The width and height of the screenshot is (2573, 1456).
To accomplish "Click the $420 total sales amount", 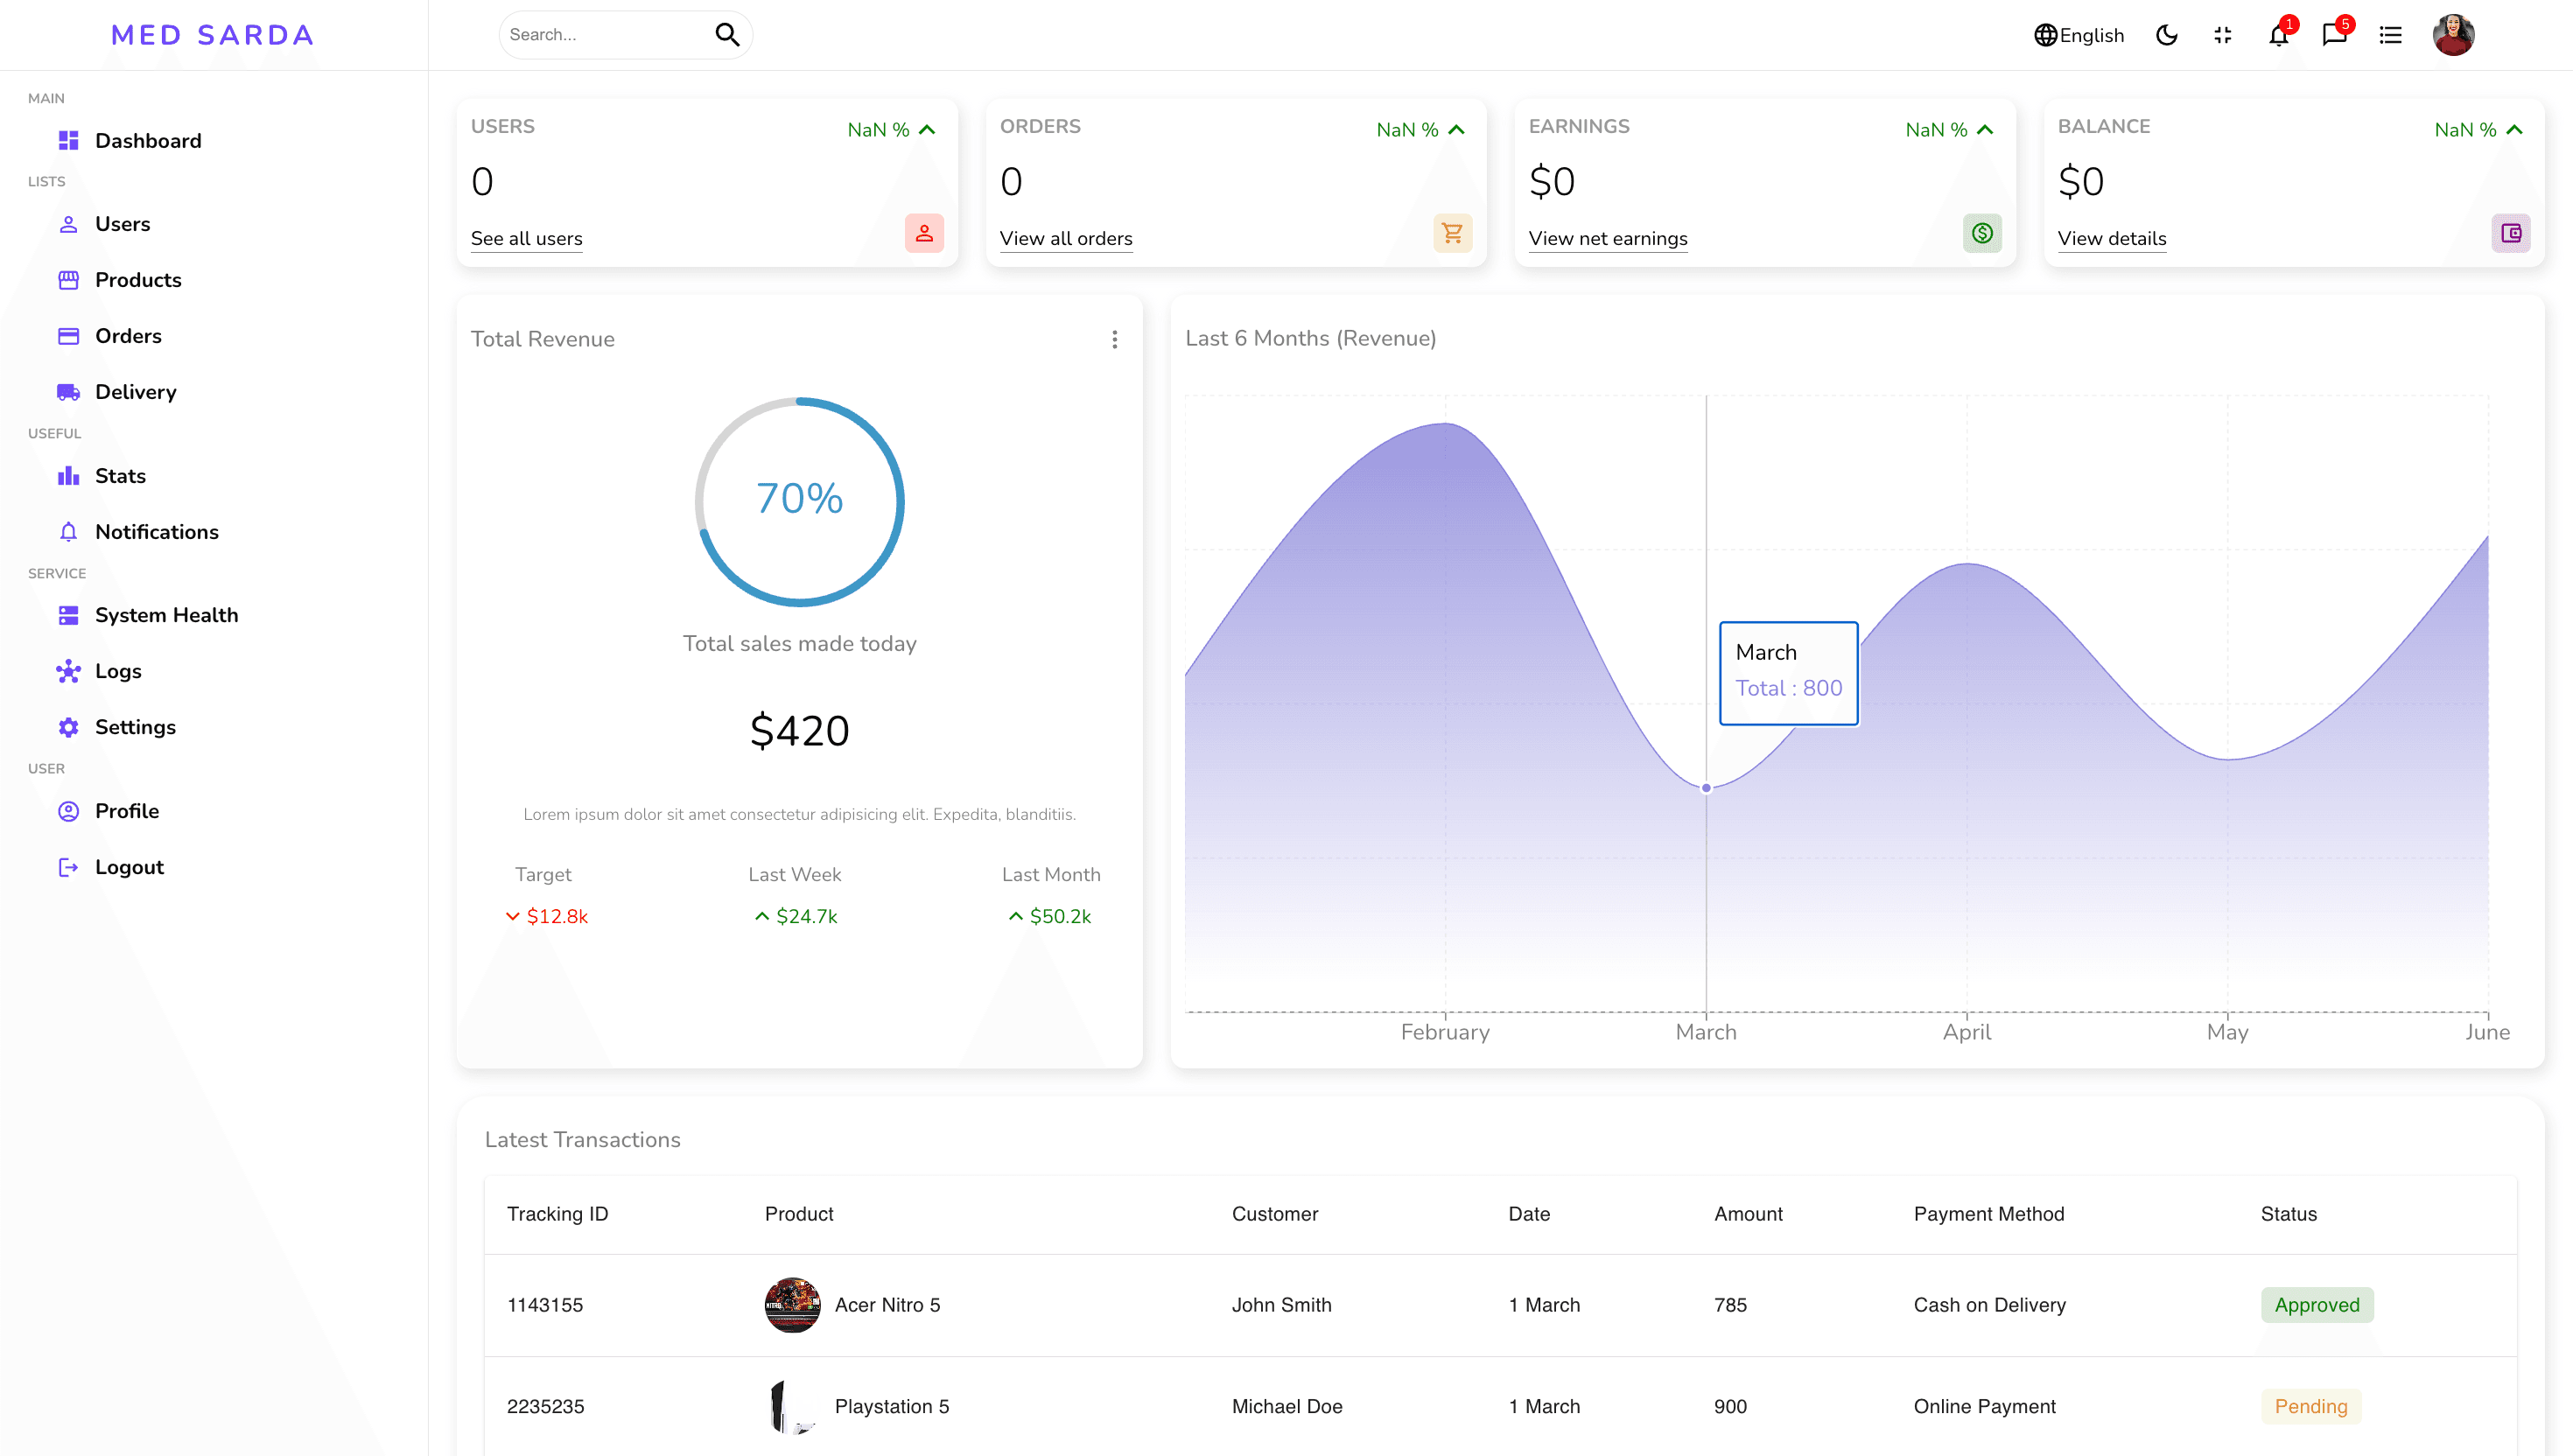I will click(x=800, y=731).
